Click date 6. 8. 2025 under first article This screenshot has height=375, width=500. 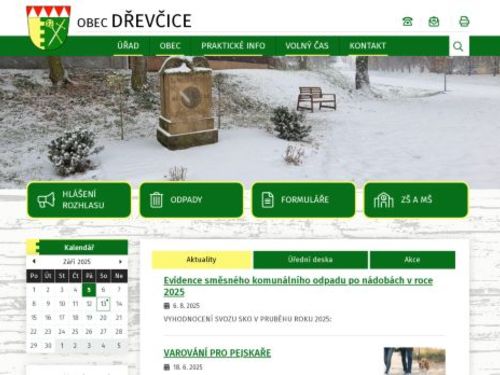(186, 306)
